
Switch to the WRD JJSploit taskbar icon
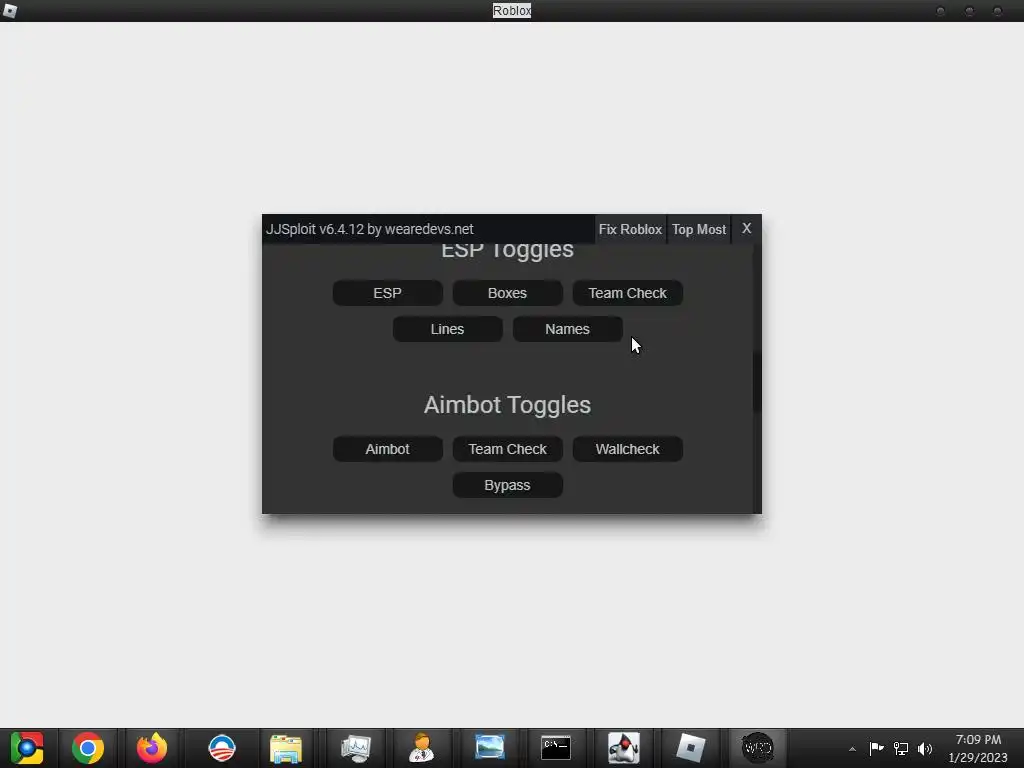tap(758, 748)
